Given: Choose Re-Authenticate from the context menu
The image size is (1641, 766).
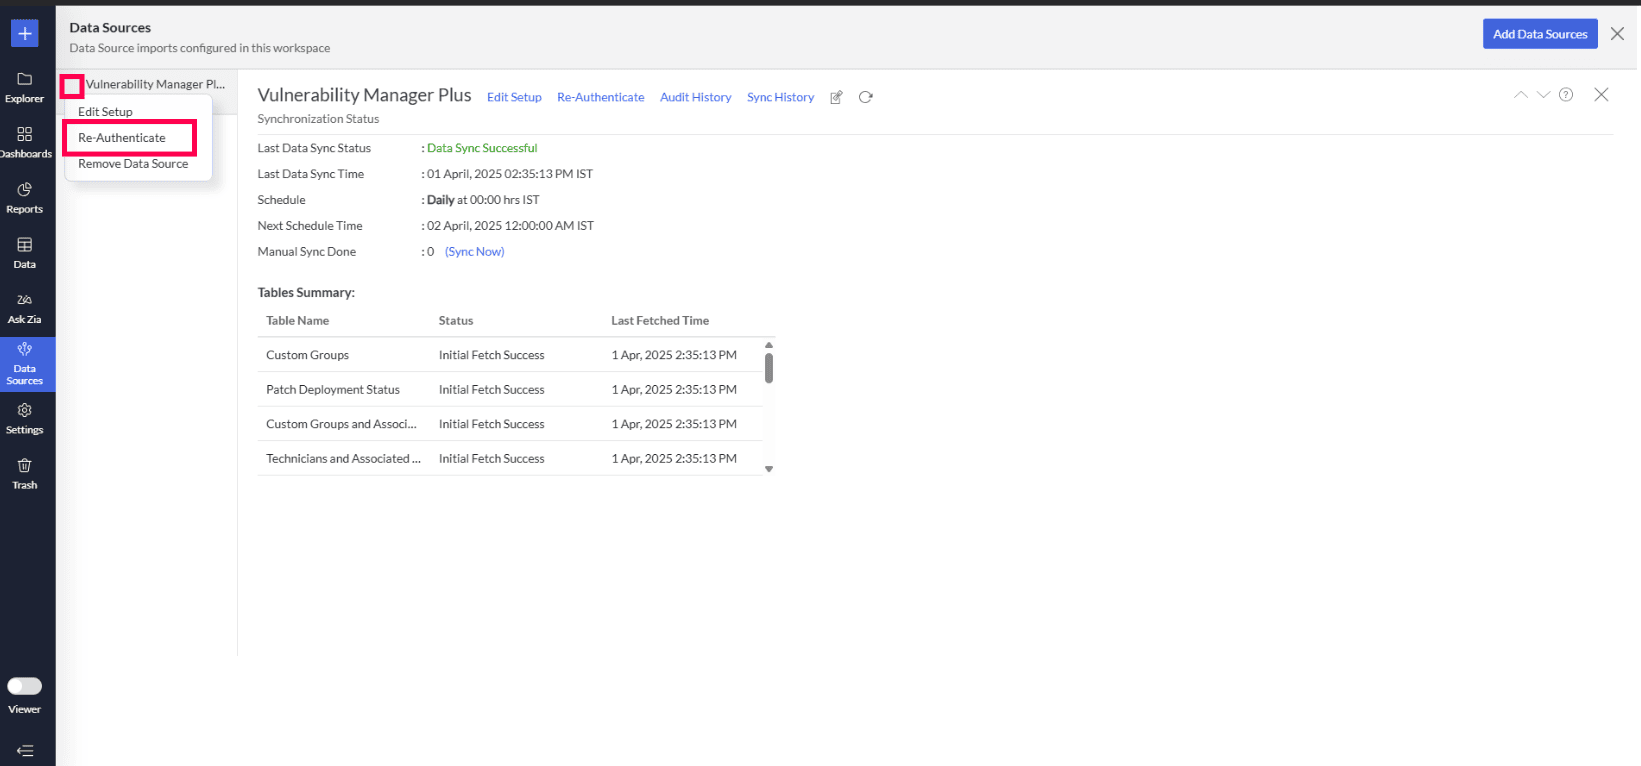Looking at the screenshot, I should point(122,138).
